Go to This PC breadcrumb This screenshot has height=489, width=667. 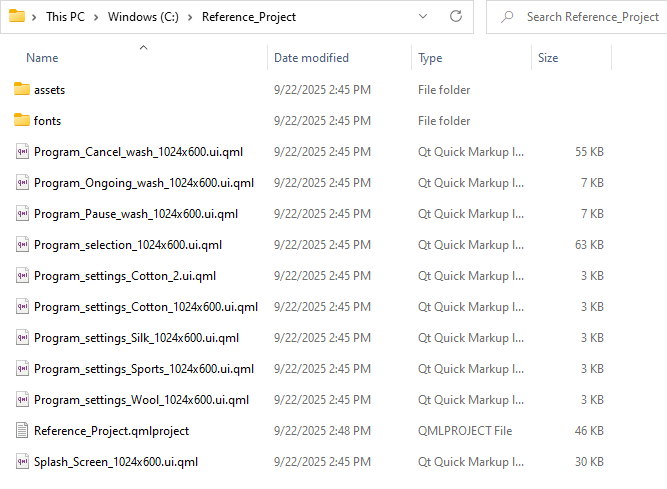click(x=67, y=17)
